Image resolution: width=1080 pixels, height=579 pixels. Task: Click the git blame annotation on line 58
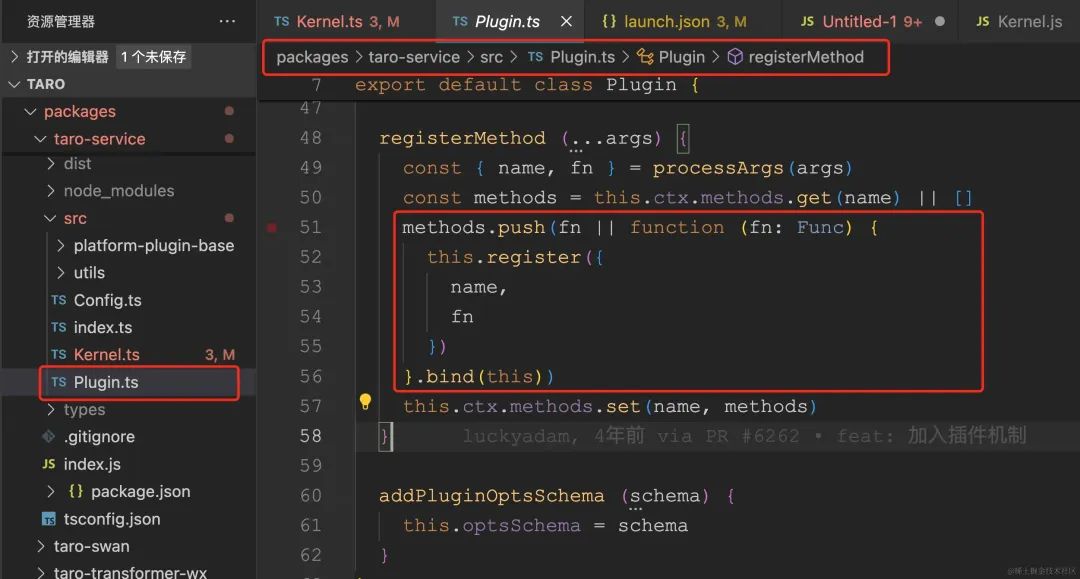[x=744, y=436]
